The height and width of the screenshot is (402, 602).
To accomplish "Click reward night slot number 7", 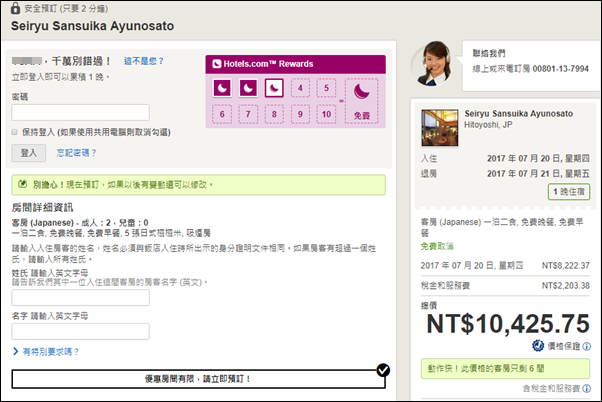I will point(248,114).
